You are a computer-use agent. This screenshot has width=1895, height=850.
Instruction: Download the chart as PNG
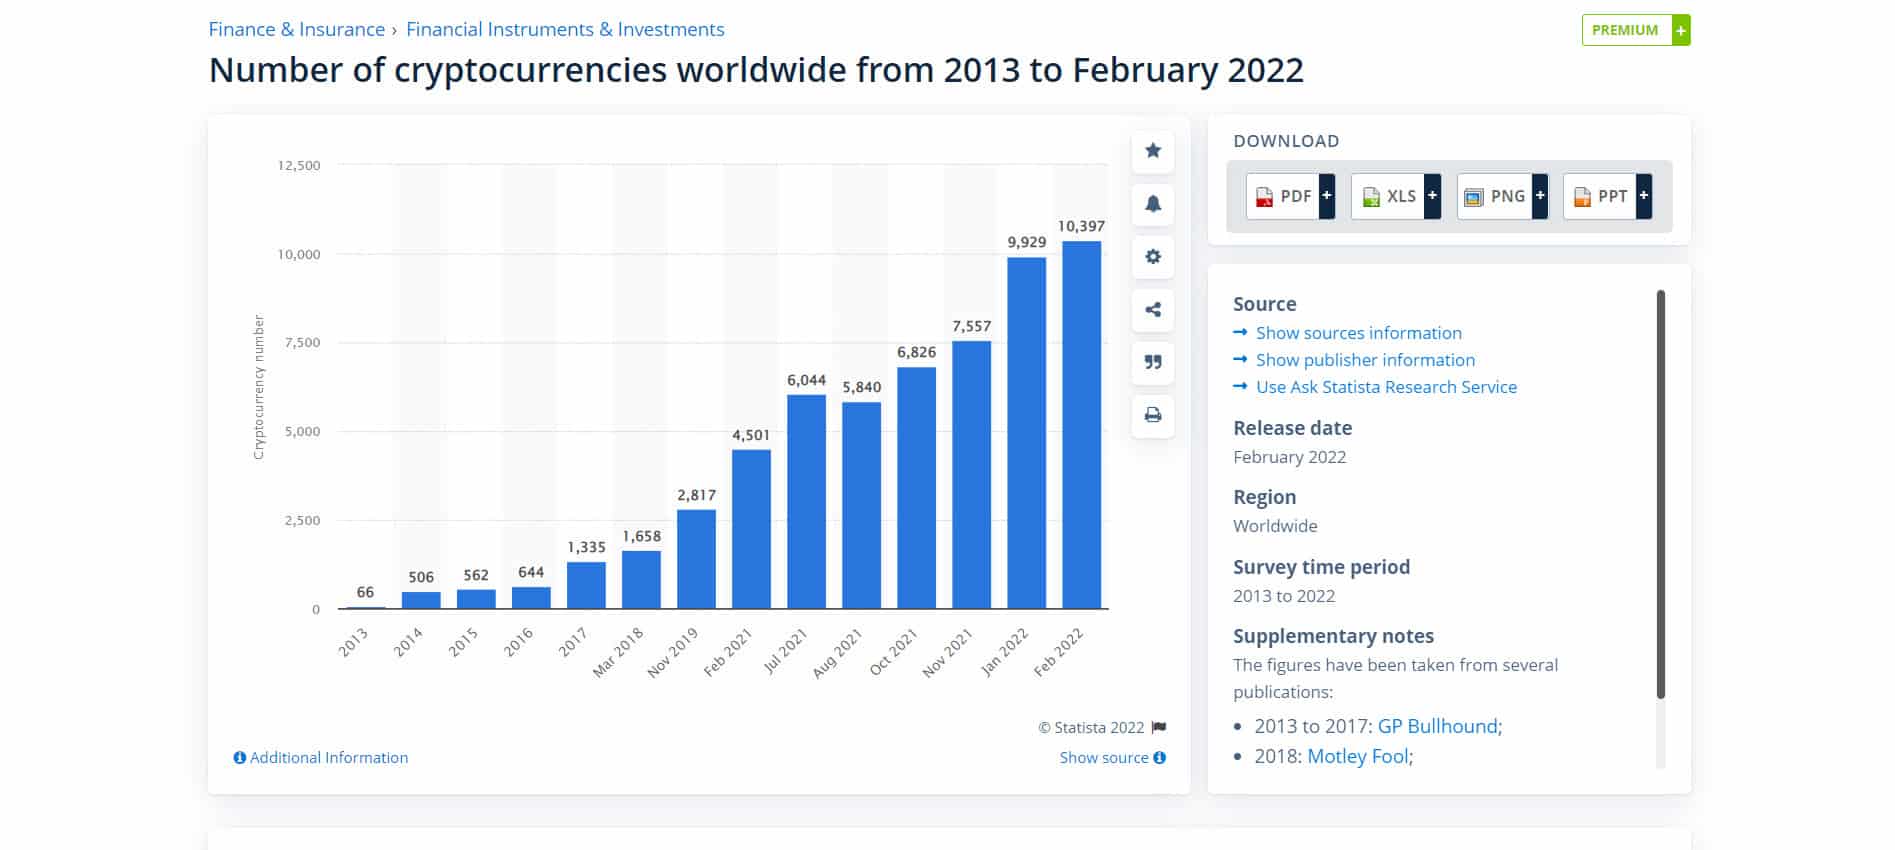click(x=1500, y=196)
